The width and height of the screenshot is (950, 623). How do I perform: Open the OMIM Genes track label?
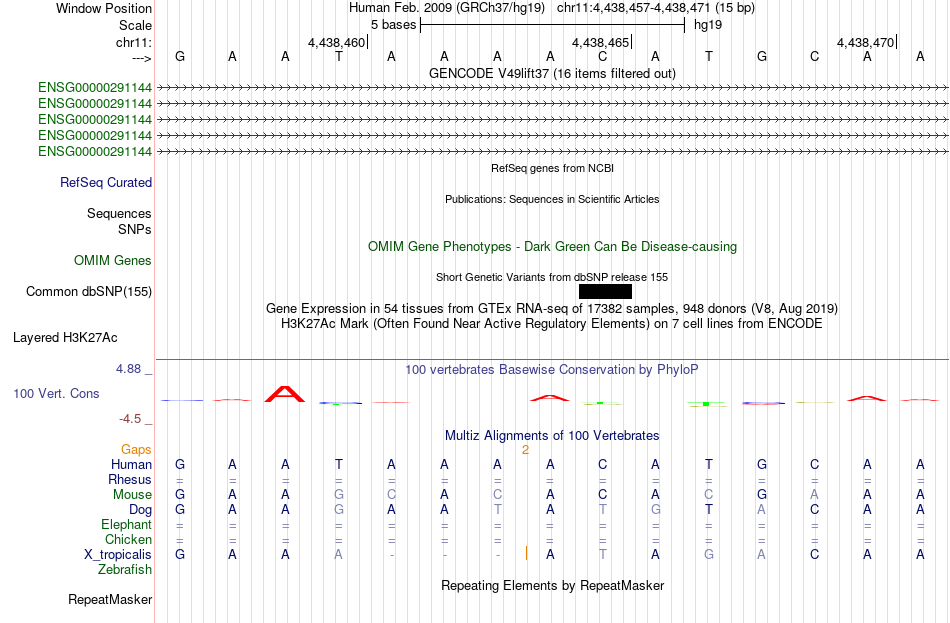pyautogui.click(x=113, y=261)
